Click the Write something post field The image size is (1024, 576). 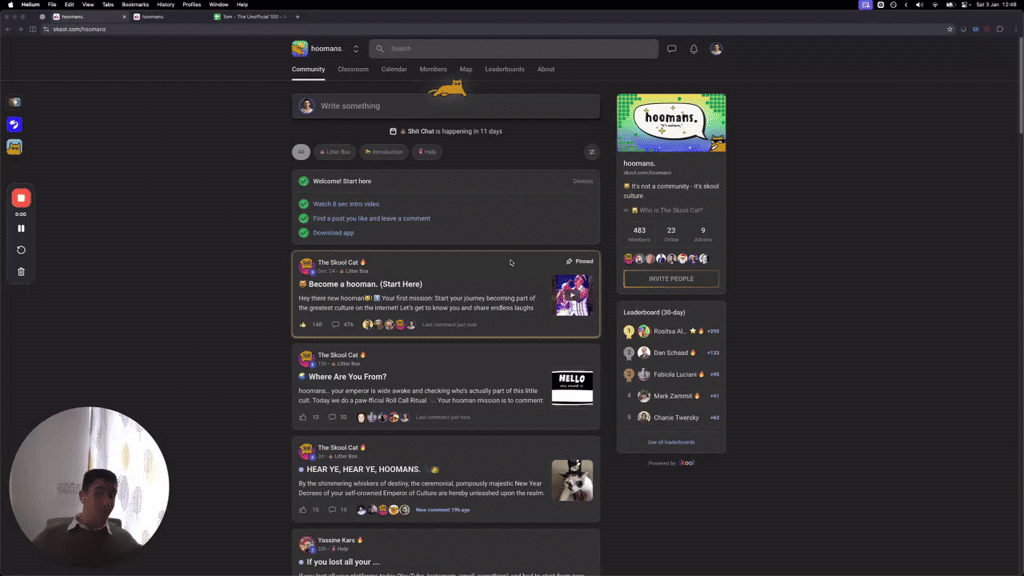click(x=446, y=106)
